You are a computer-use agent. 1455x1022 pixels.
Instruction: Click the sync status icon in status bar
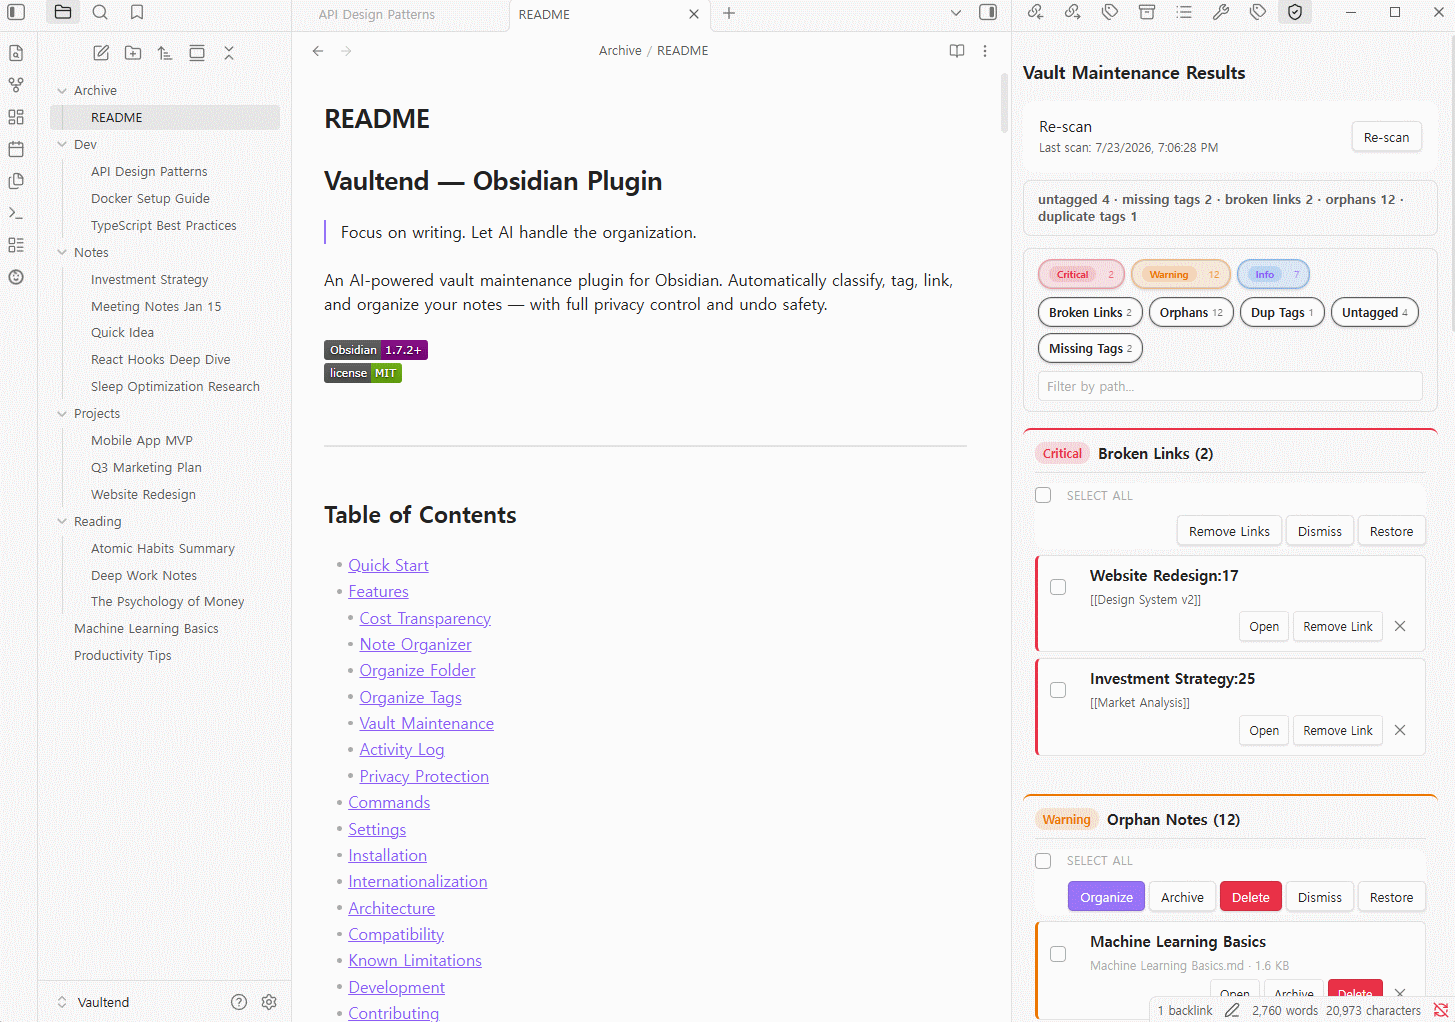[1441, 1010]
